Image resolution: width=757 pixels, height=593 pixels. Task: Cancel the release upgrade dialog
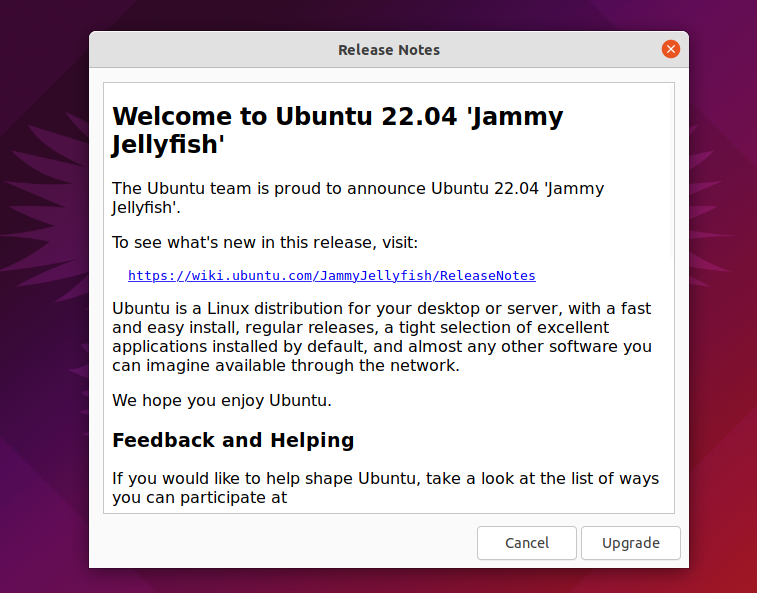point(527,543)
